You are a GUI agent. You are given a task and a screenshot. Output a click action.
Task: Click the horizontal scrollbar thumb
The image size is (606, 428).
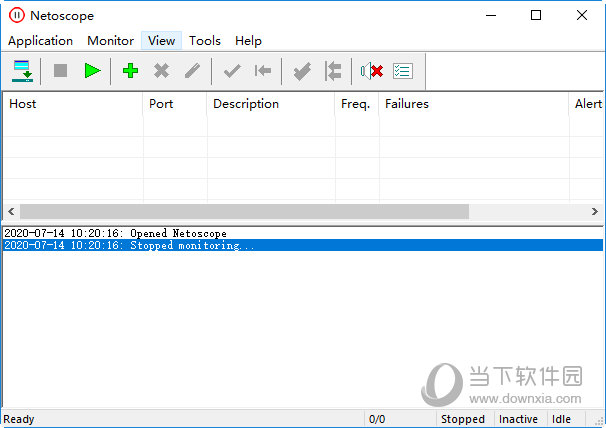(x=244, y=211)
